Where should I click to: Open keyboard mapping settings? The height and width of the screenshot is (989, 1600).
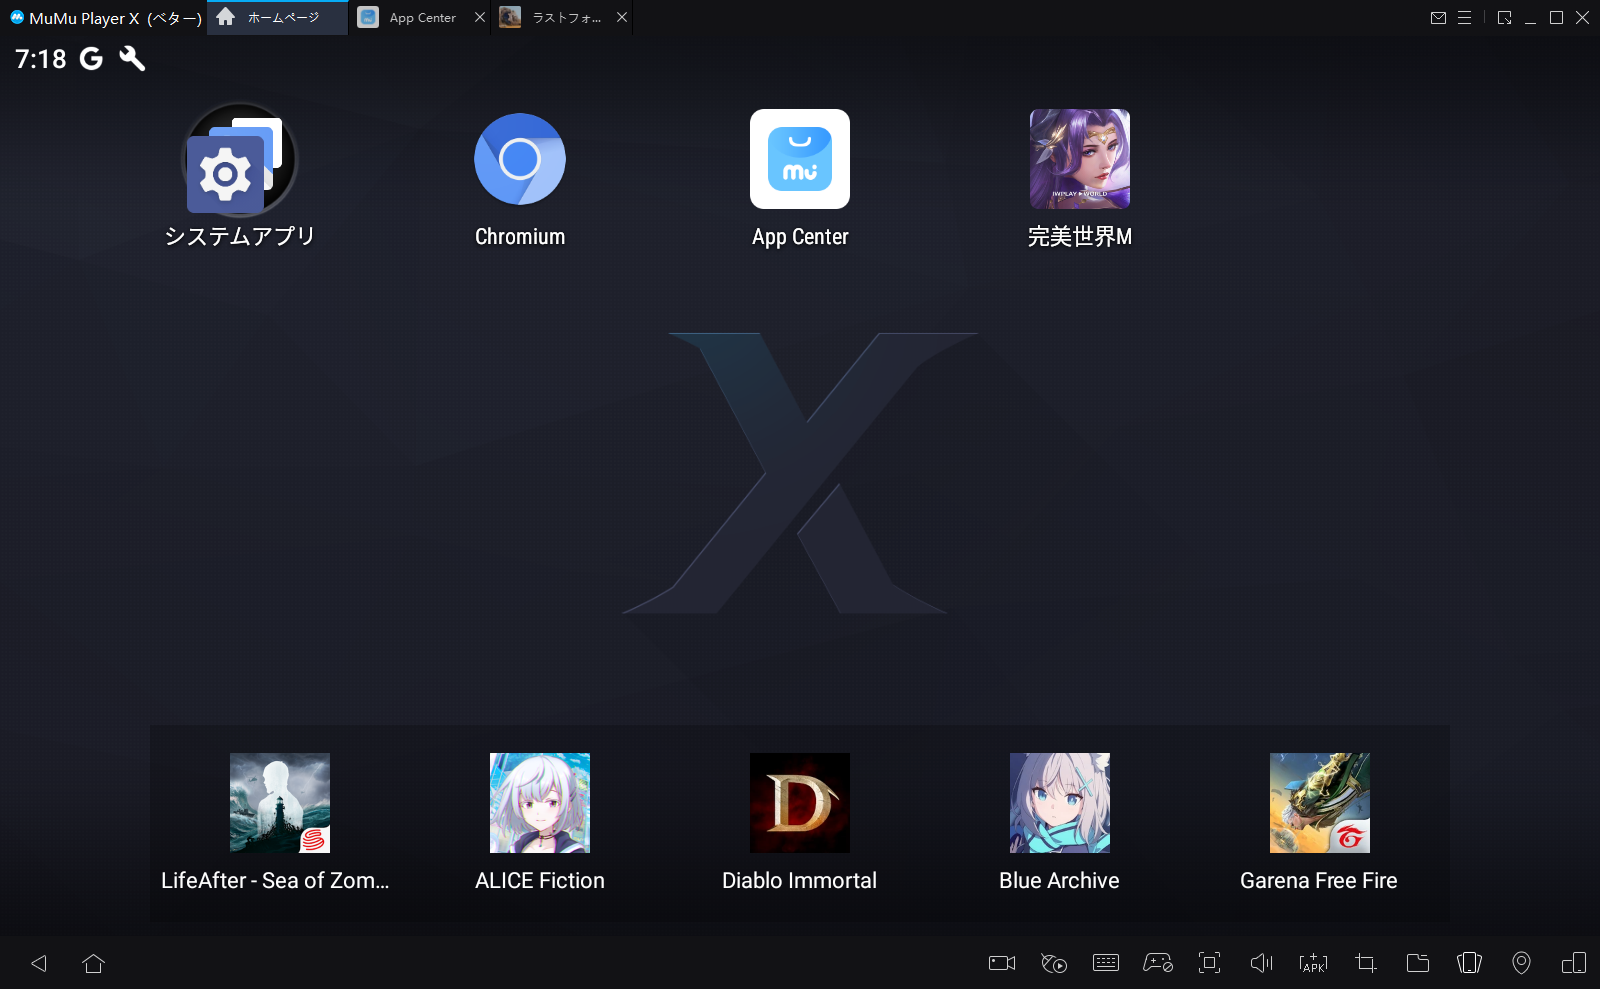pos(1106,963)
